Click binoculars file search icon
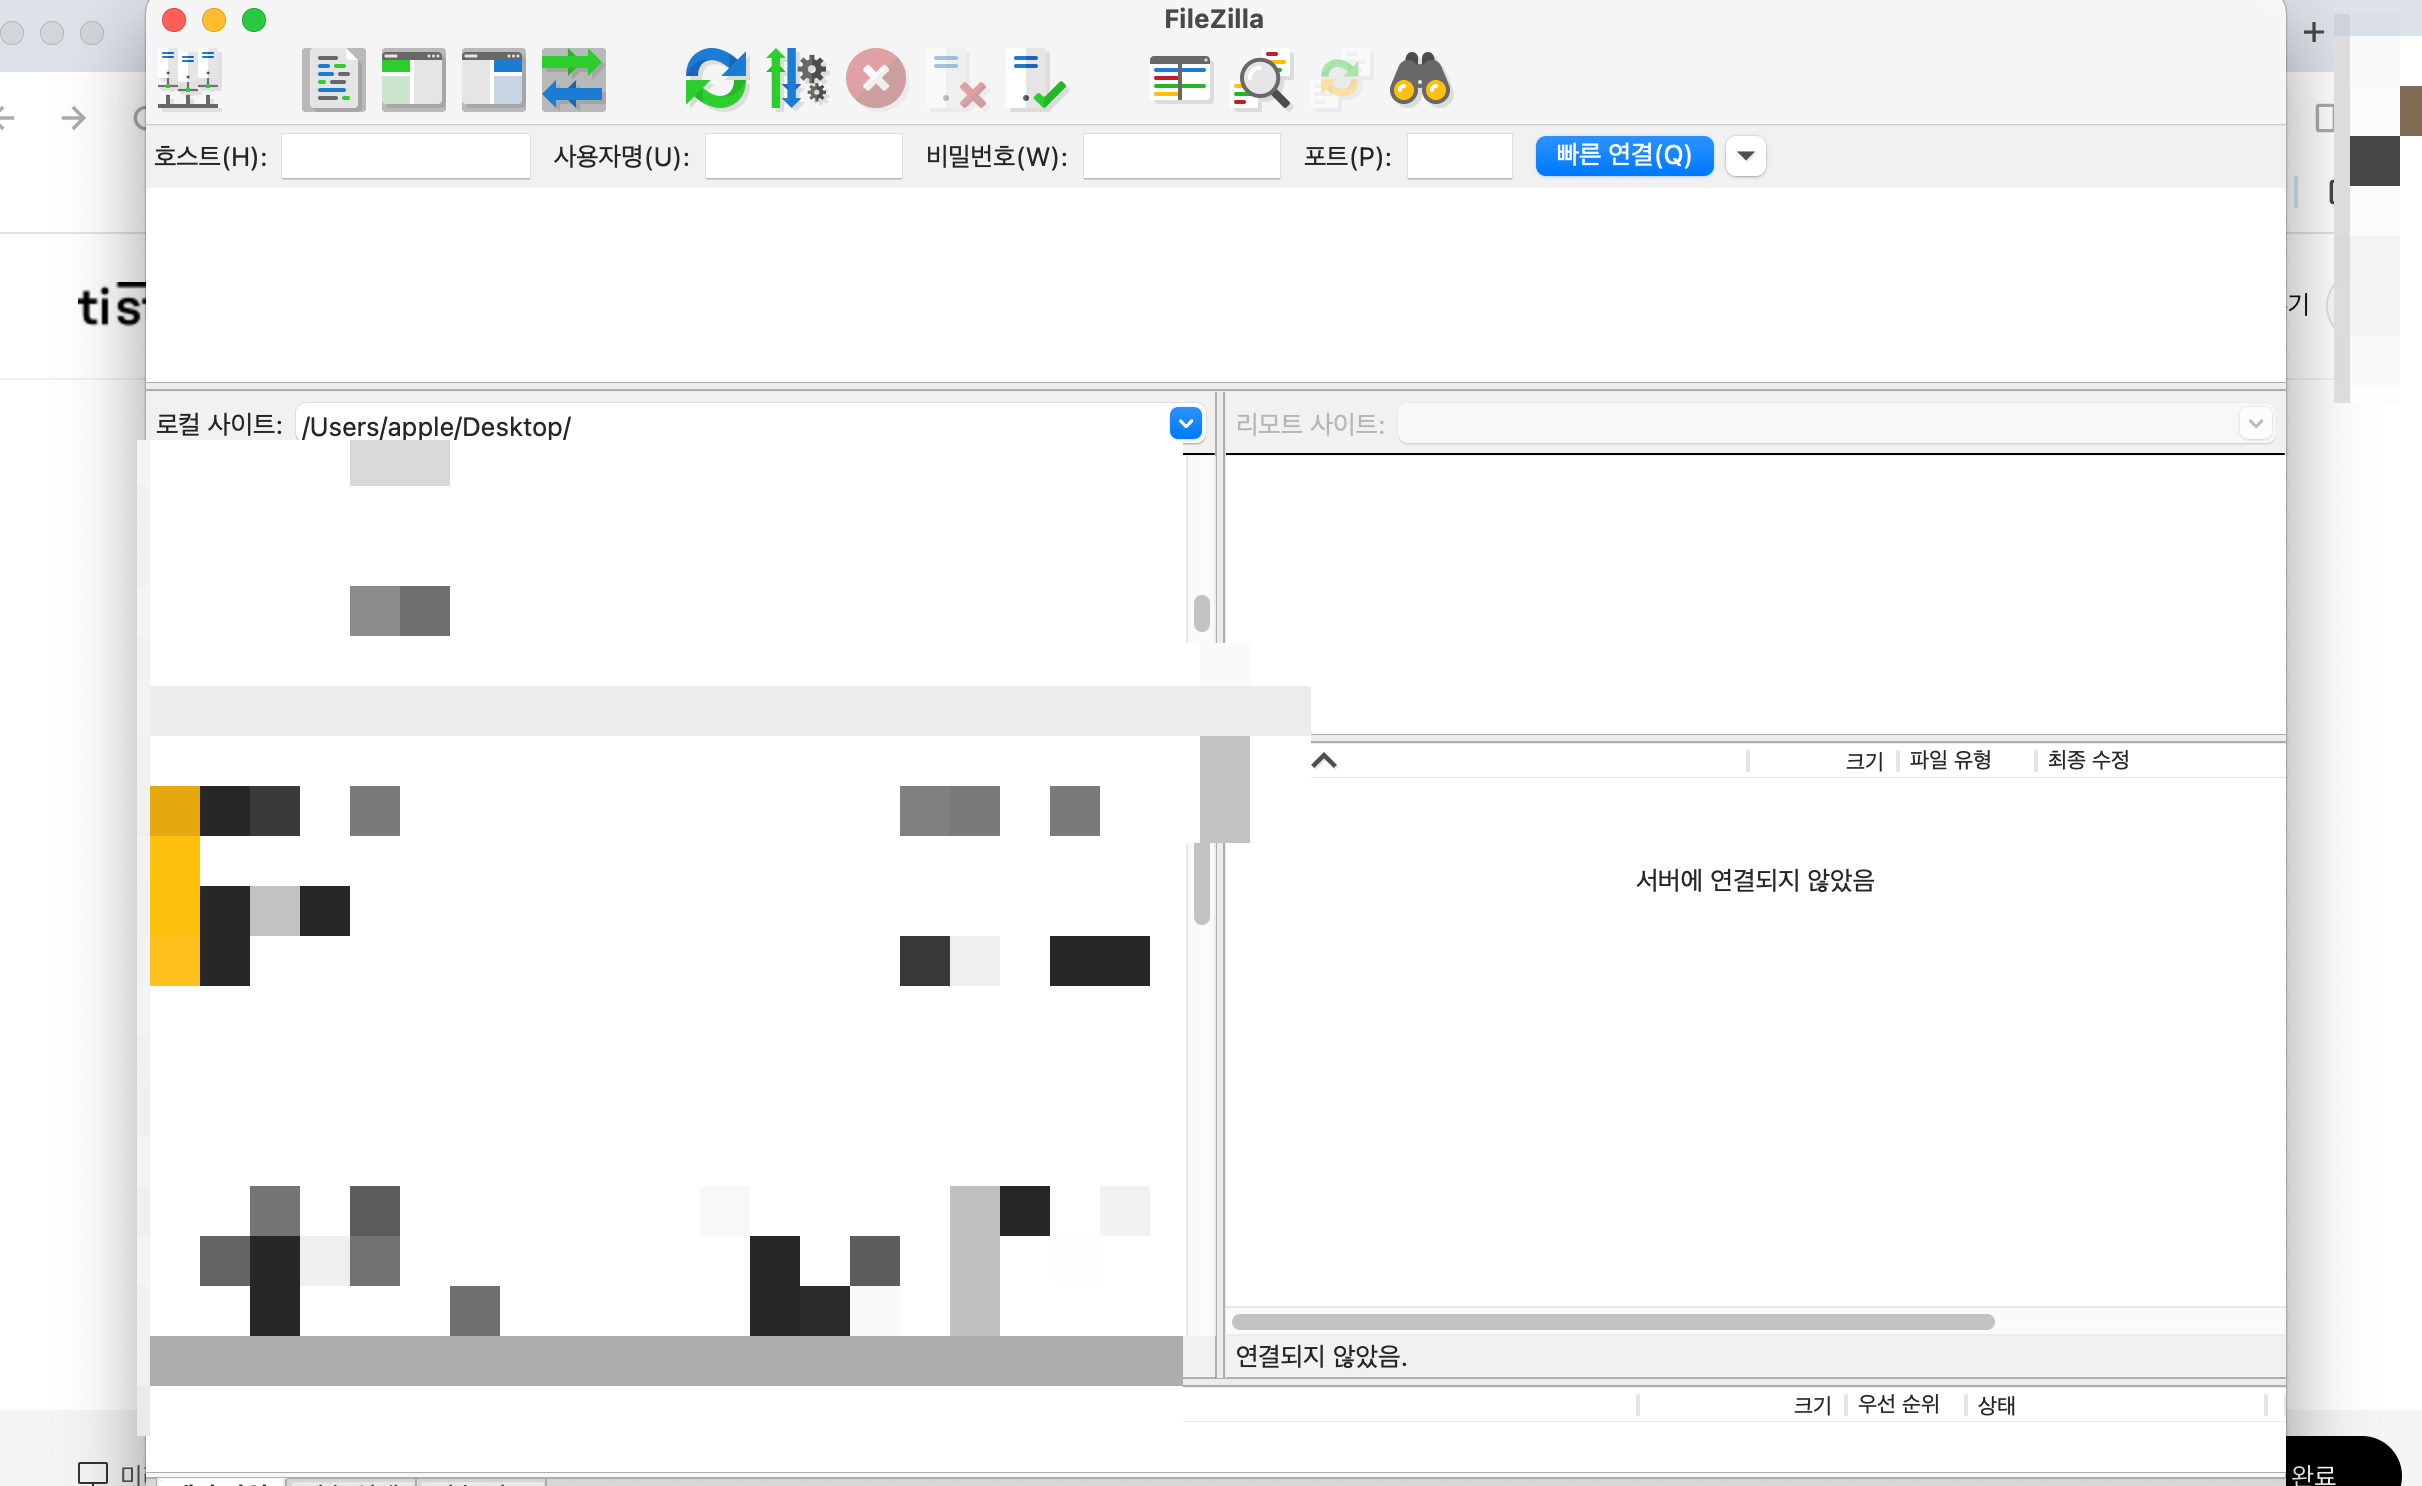The image size is (2422, 1486). pyautogui.click(x=1420, y=78)
